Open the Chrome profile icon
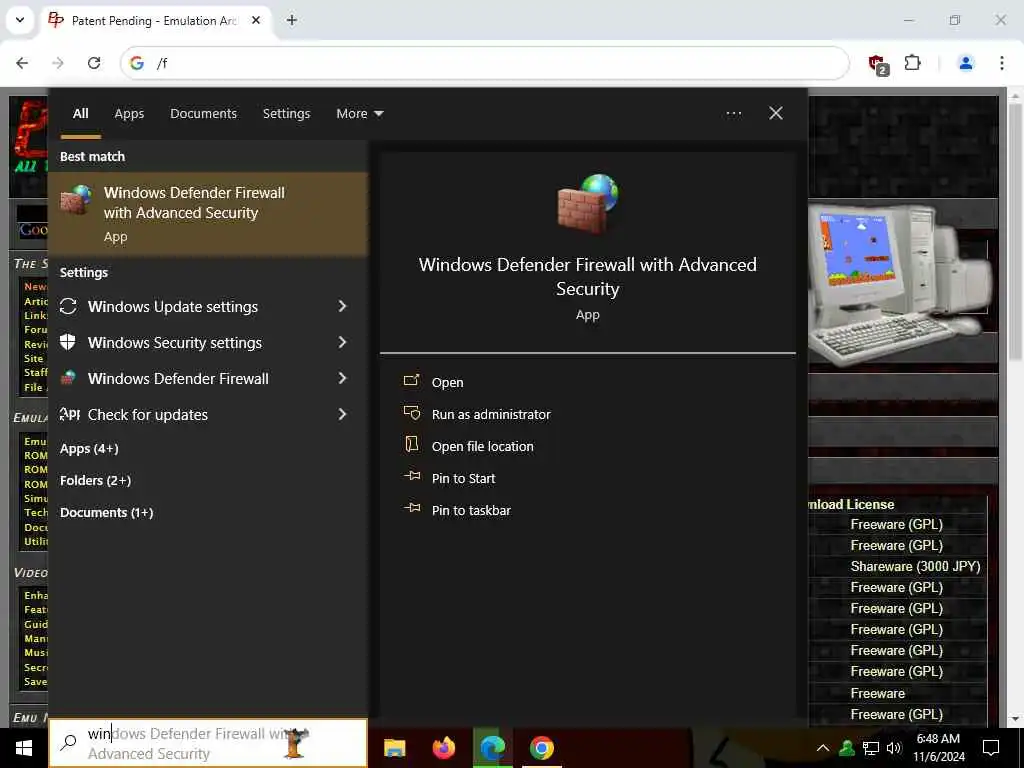1024x768 pixels. click(966, 63)
